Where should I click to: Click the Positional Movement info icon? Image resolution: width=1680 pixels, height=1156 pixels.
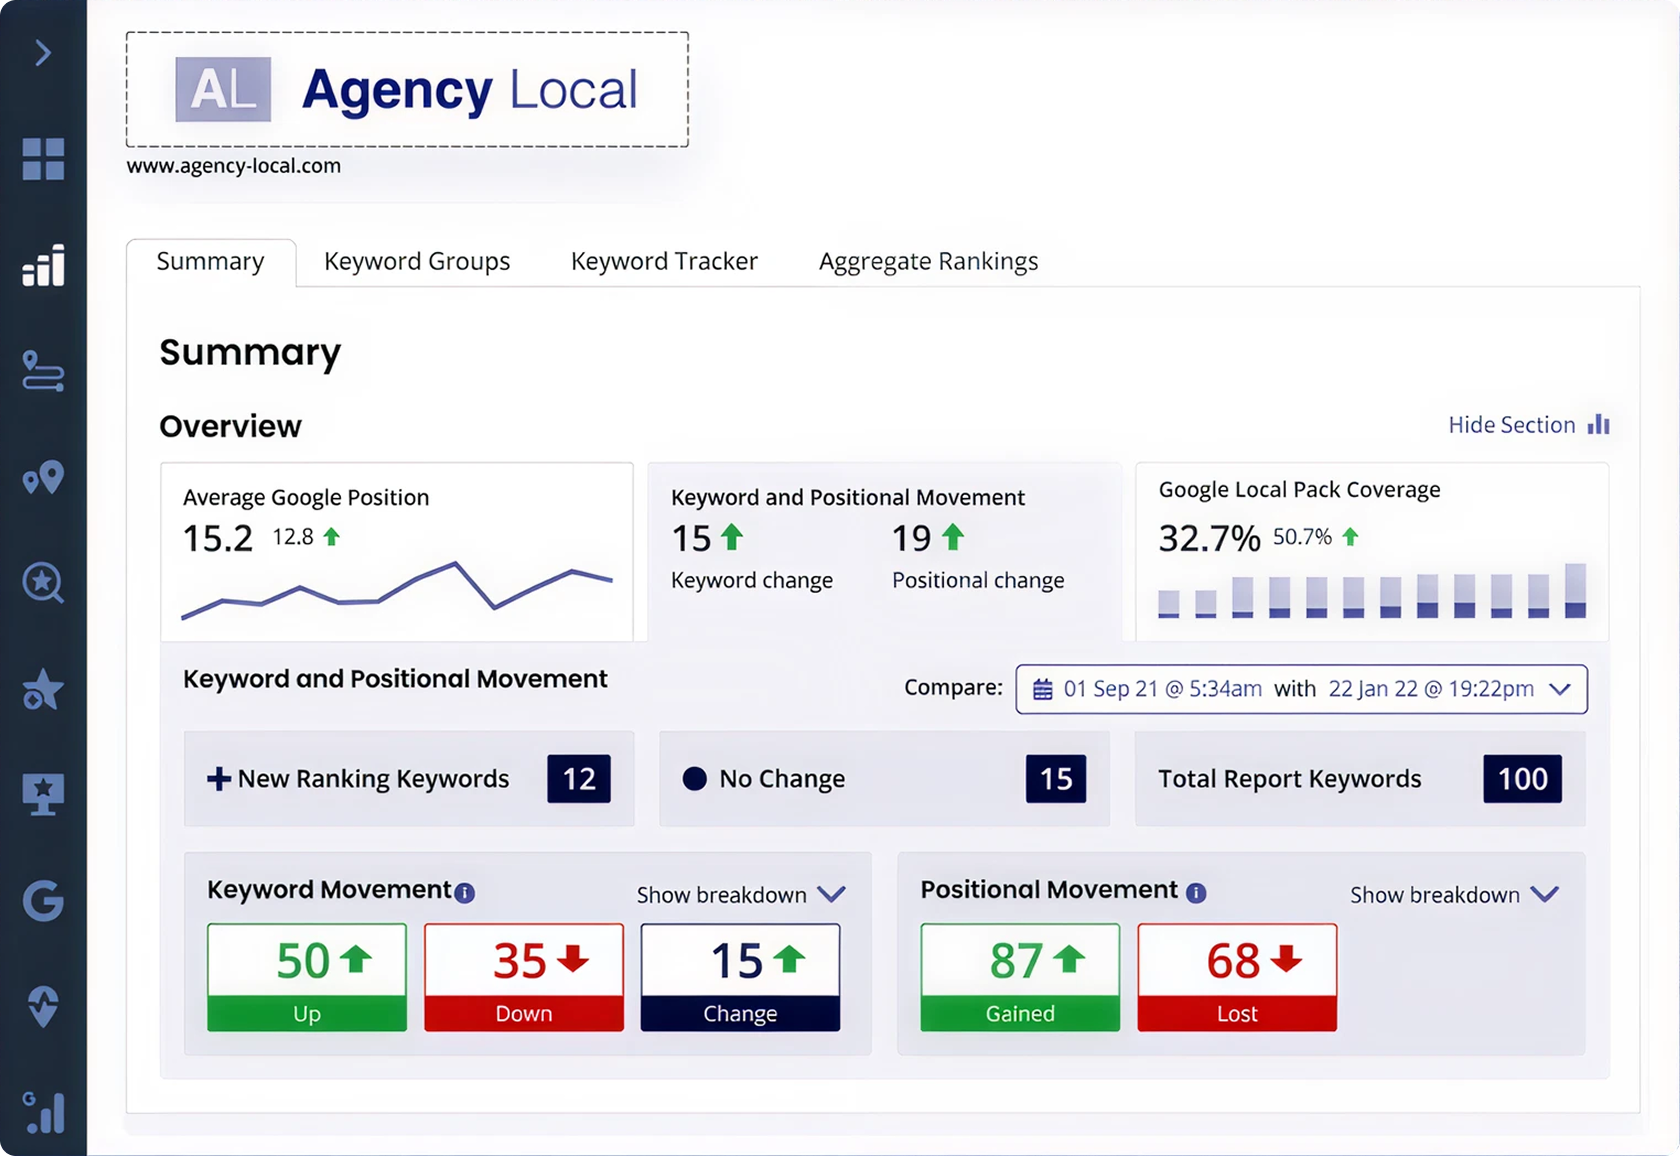[x=1196, y=893]
